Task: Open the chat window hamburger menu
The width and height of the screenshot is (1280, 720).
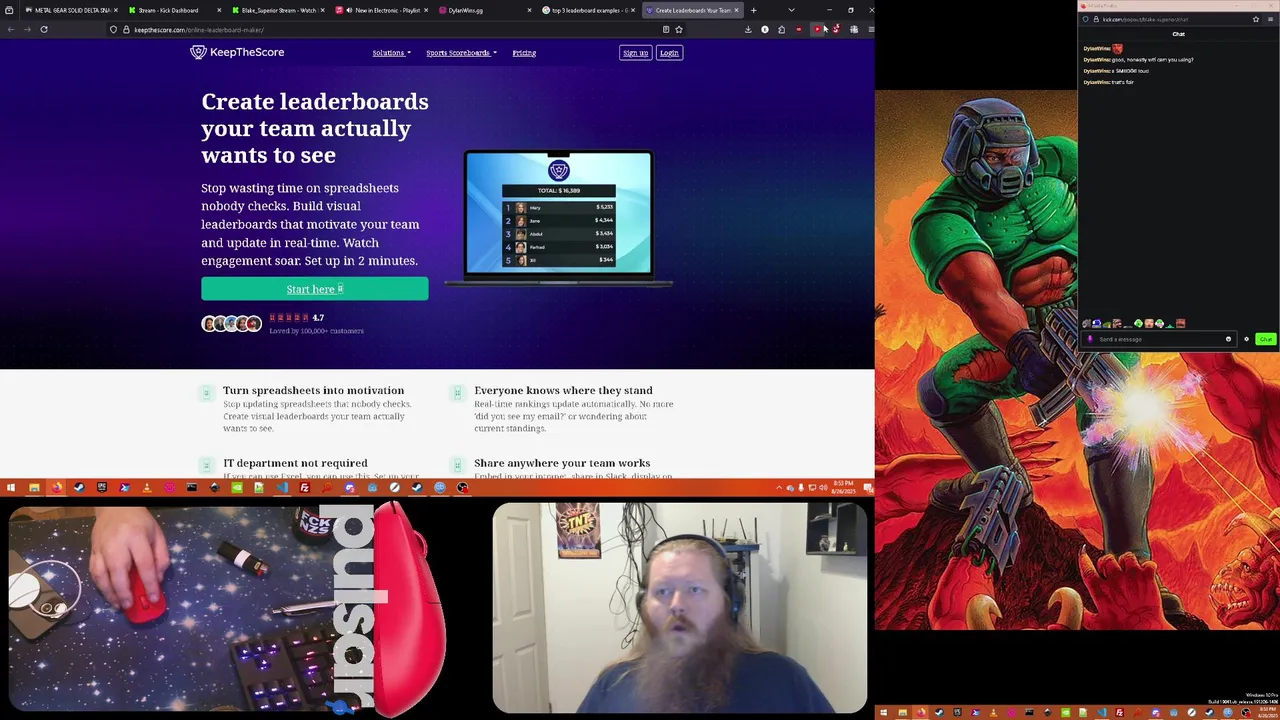Action: (x=1271, y=19)
